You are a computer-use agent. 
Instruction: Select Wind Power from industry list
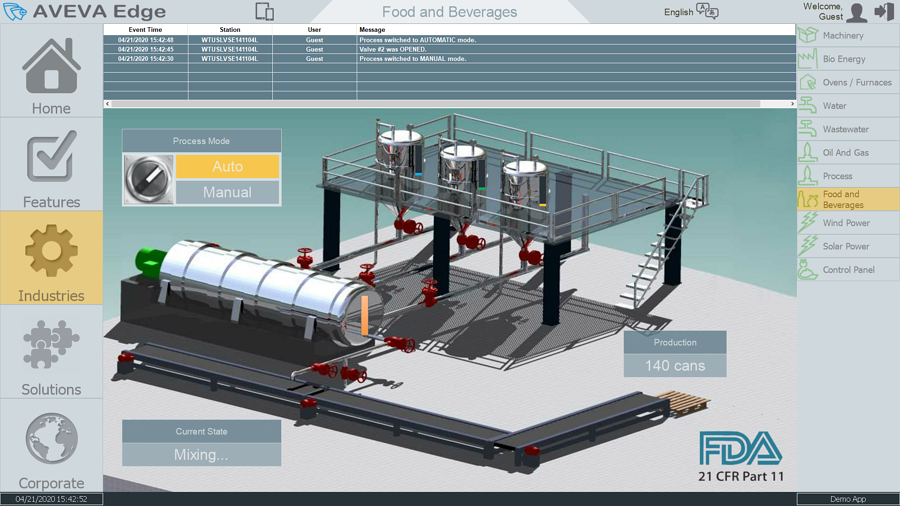point(847,223)
